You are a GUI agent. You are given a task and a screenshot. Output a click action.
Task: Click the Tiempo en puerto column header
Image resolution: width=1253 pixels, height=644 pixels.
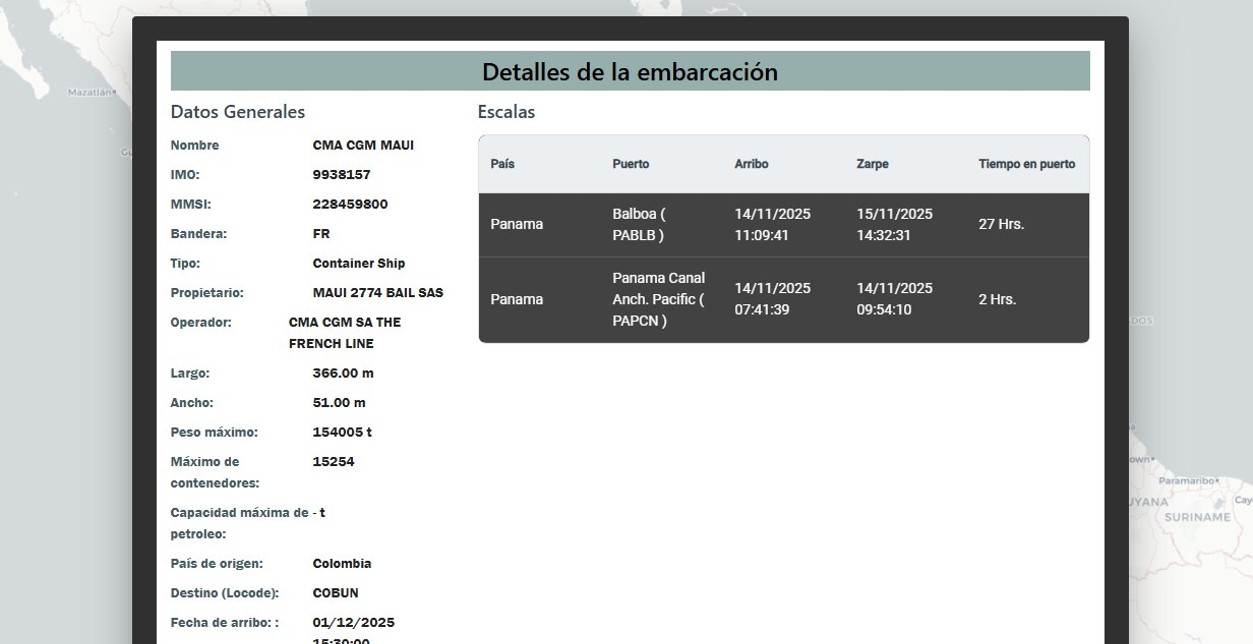point(1026,164)
